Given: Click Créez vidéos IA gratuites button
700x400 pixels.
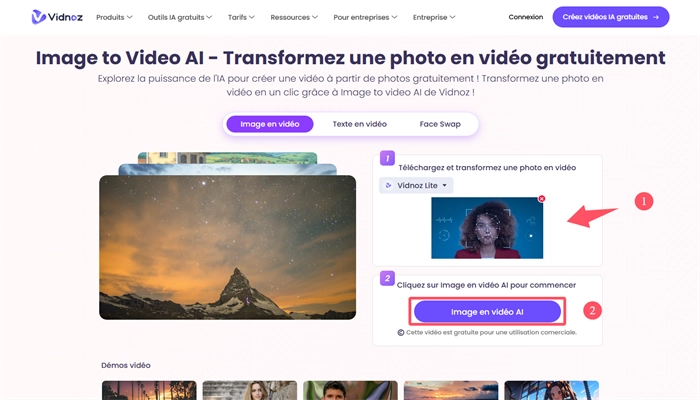Looking at the screenshot, I should click(x=611, y=17).
